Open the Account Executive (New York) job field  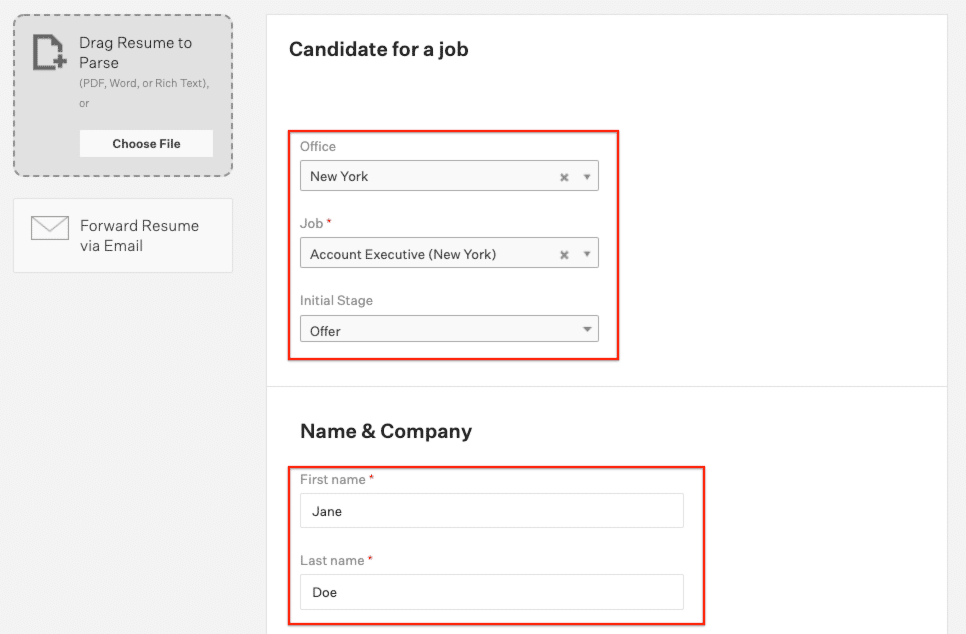449,253
